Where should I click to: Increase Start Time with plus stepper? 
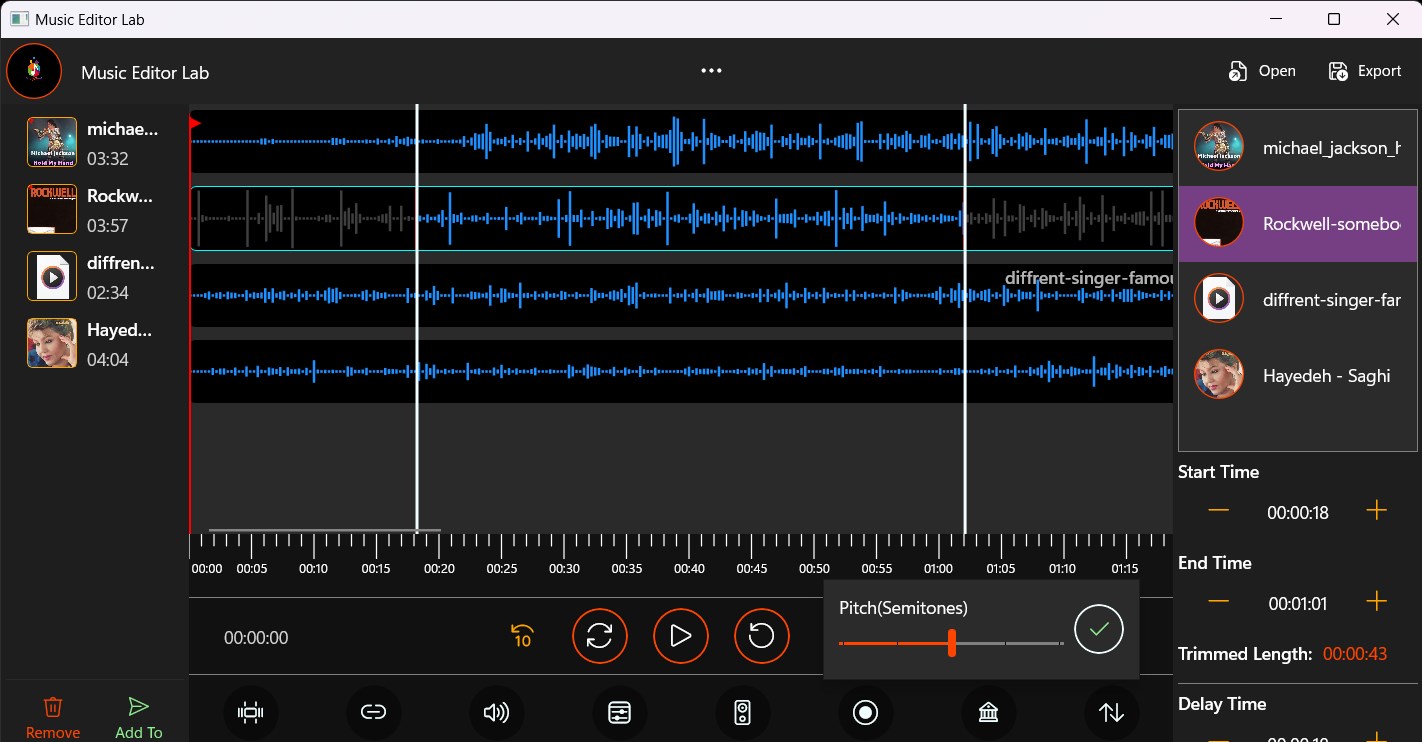point(1377,511)
